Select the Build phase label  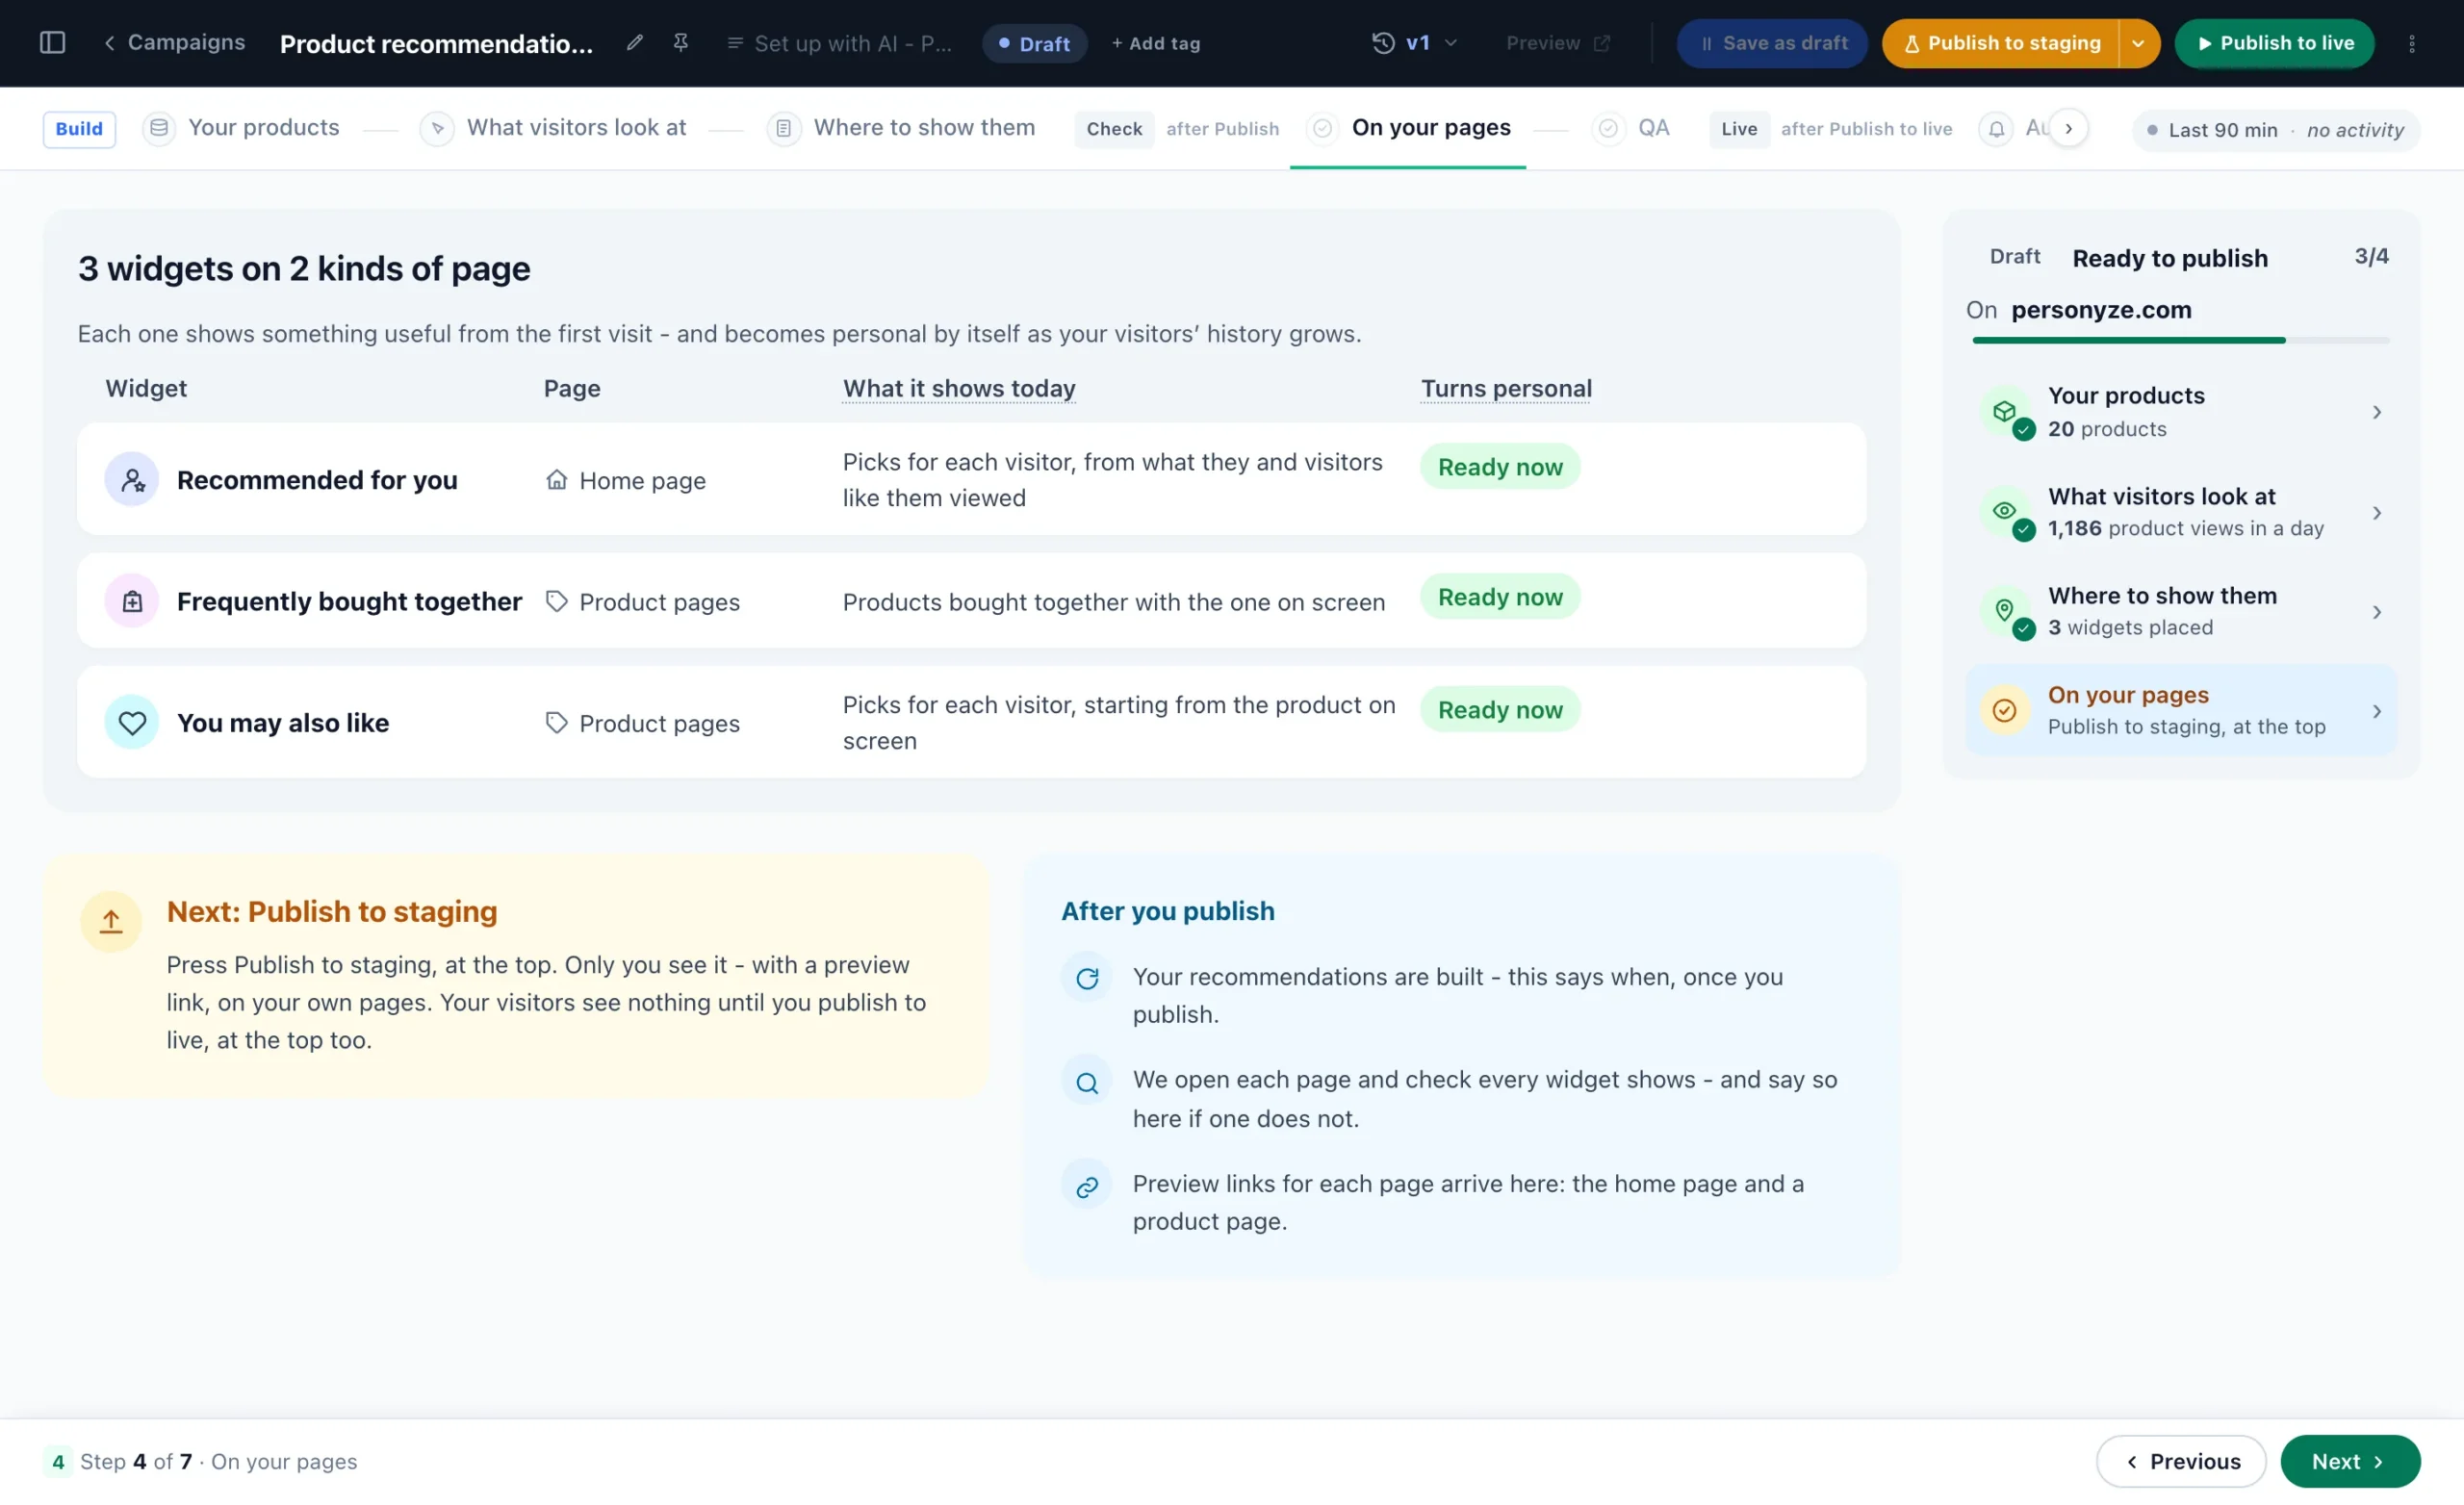tap(79, 129)
